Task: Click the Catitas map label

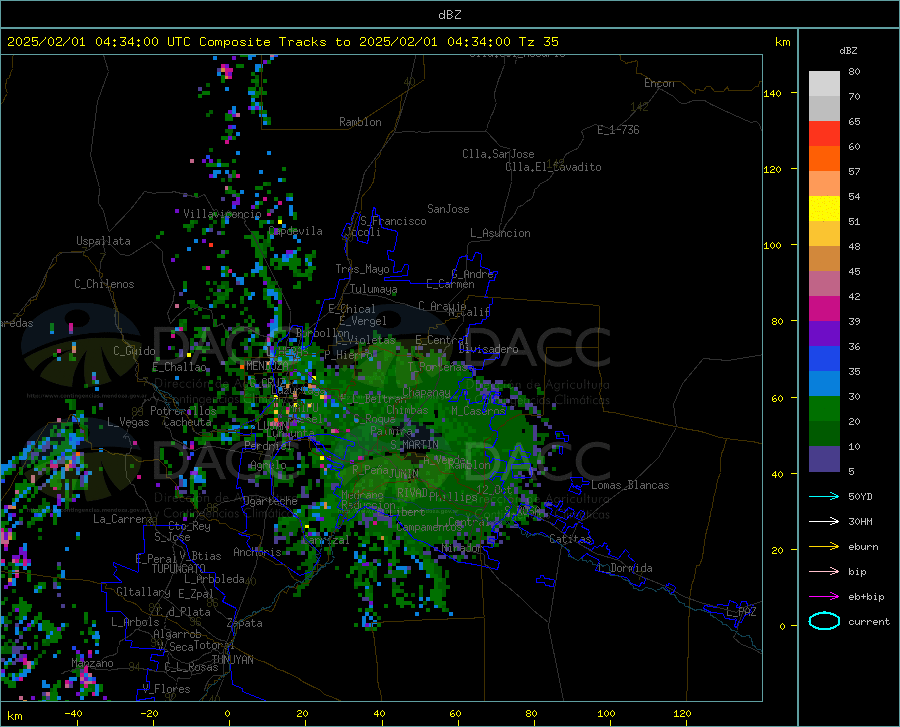Action: pos(570,539)
